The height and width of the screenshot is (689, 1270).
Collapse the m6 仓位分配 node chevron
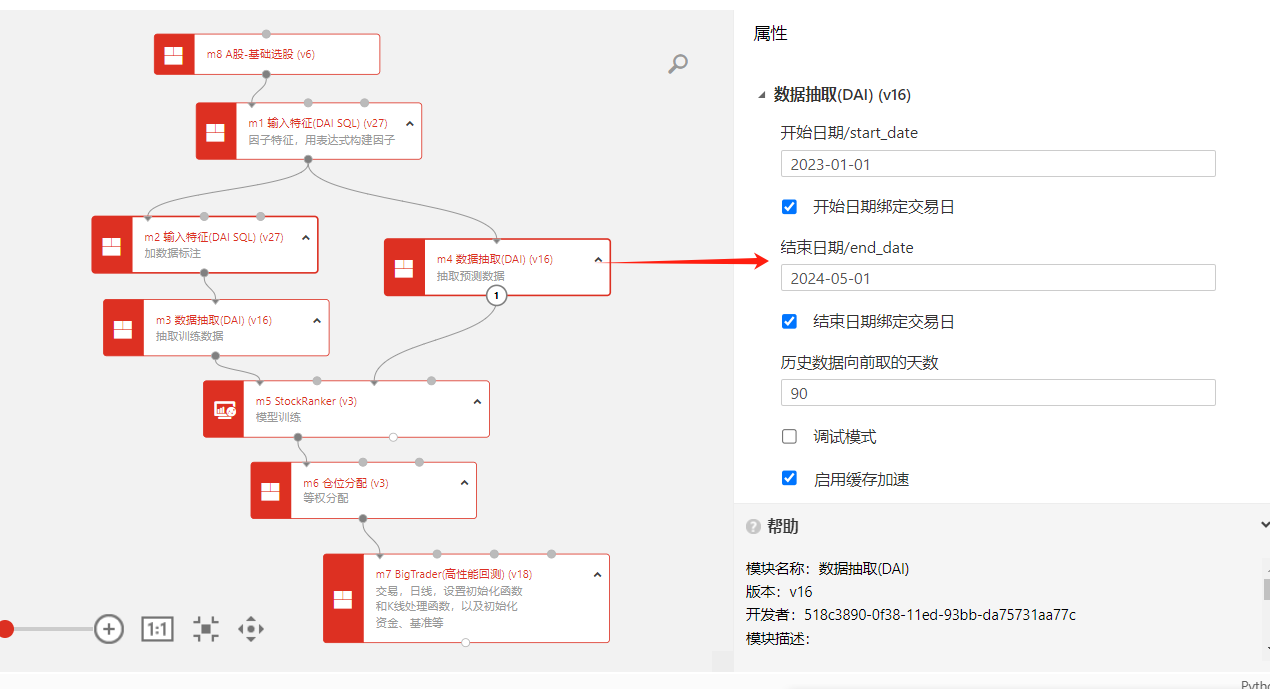[x=464, y=483]
